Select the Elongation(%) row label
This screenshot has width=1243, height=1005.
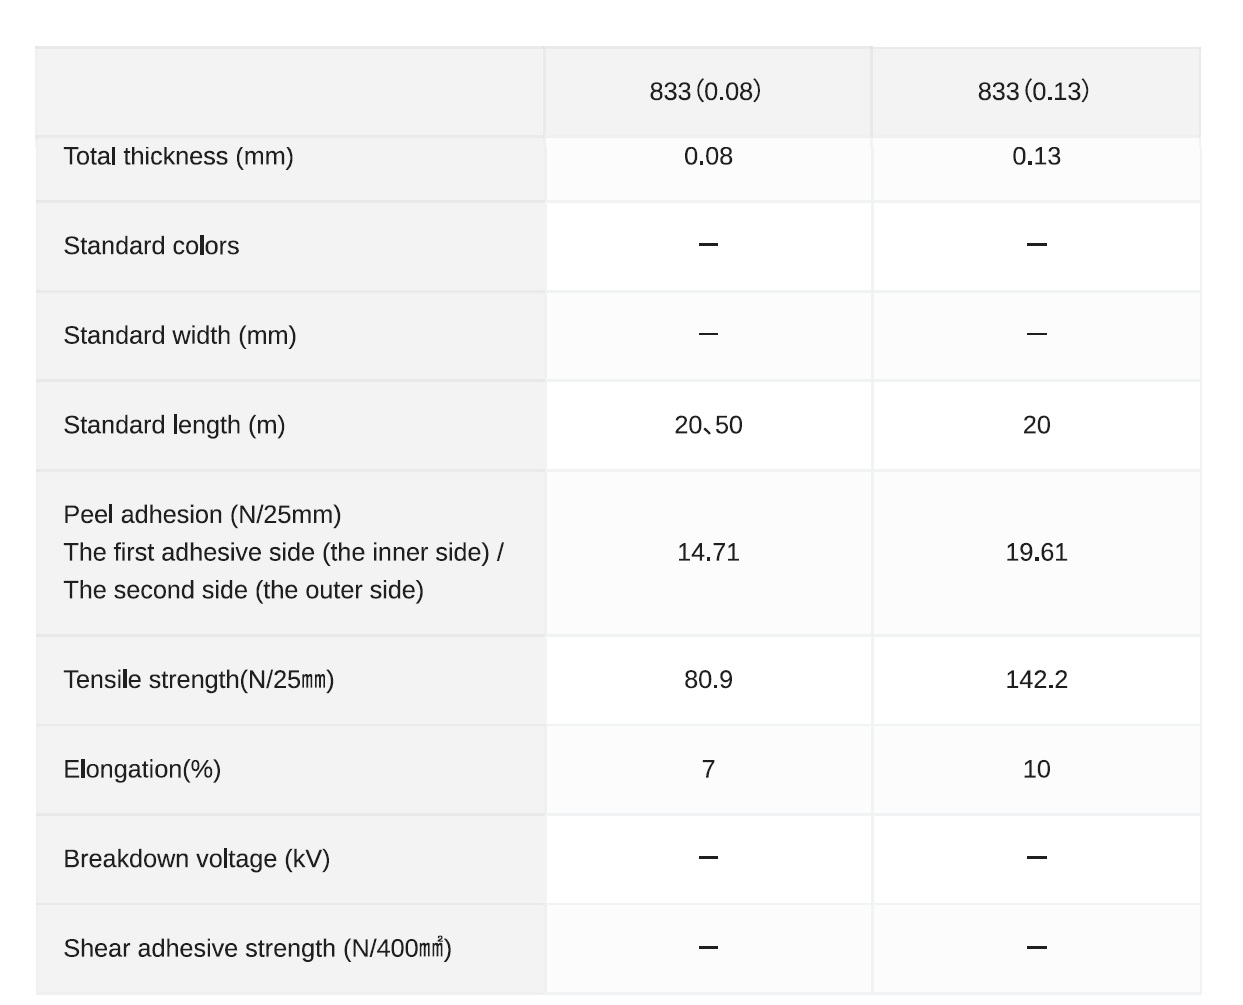(142, 769)
